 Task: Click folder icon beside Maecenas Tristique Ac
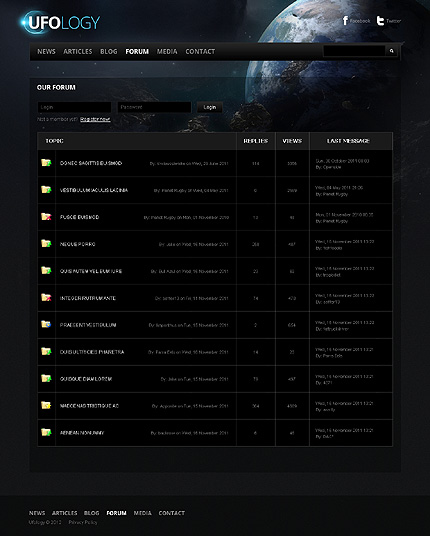pyautogui.click(x=46, y=405)
